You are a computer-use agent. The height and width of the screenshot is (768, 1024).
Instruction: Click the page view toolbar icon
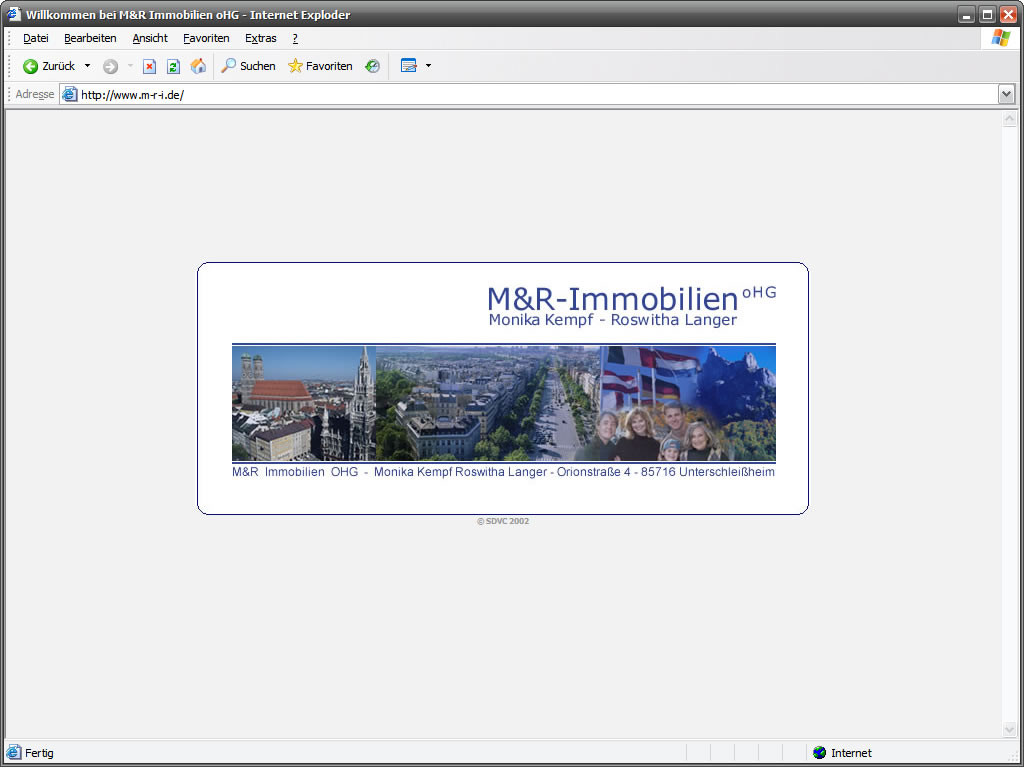408,66
